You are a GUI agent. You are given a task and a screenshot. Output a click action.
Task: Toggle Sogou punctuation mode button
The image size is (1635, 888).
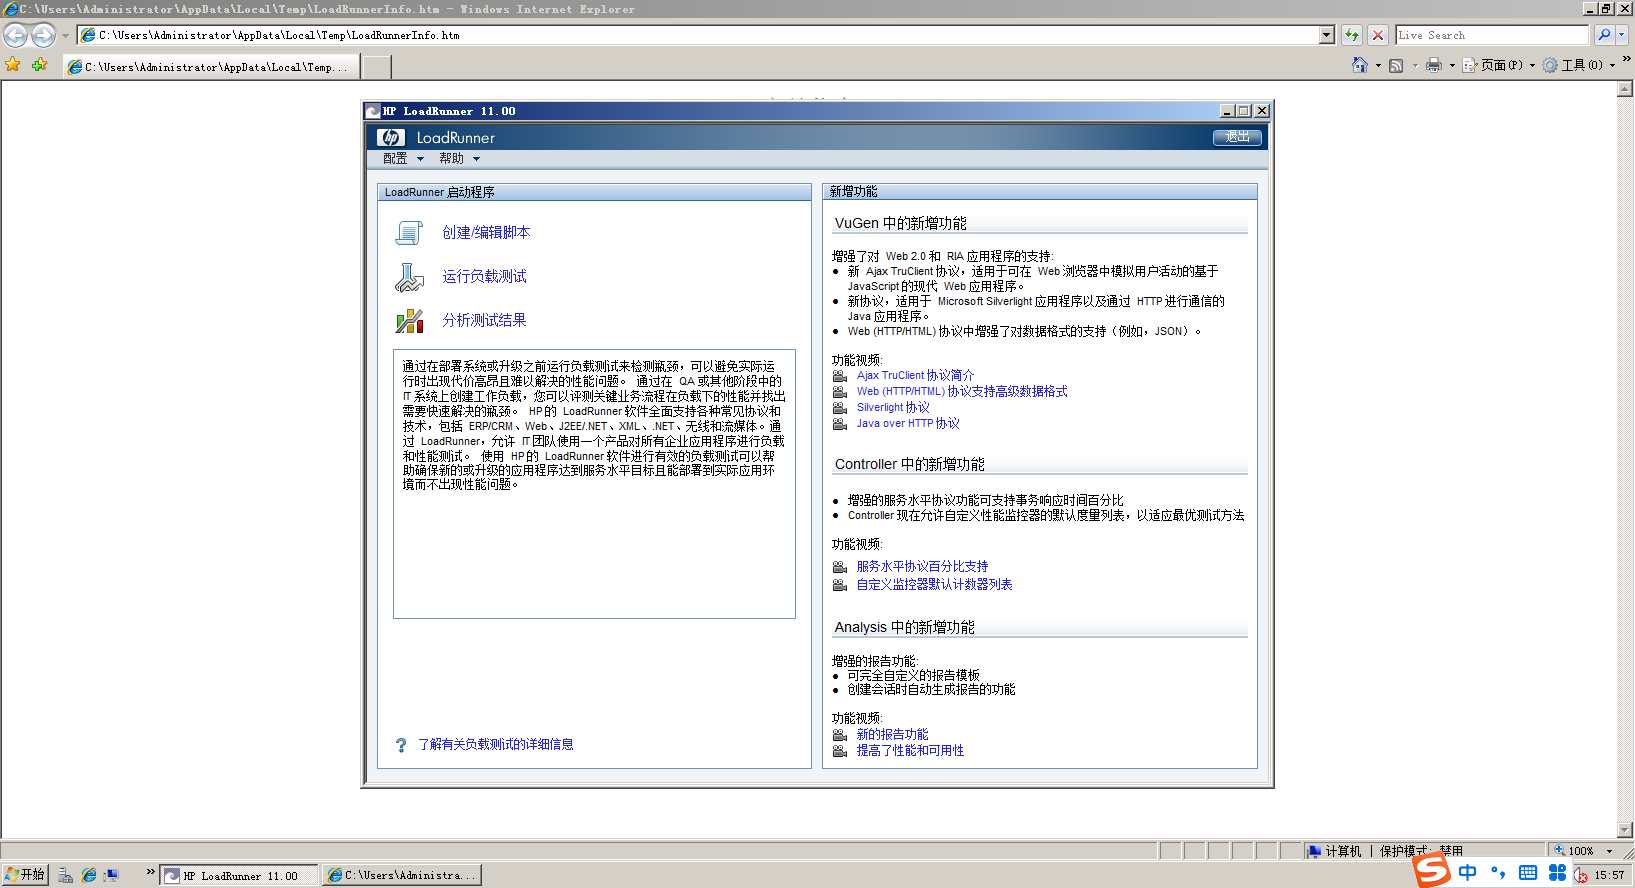pos(1498,873)
